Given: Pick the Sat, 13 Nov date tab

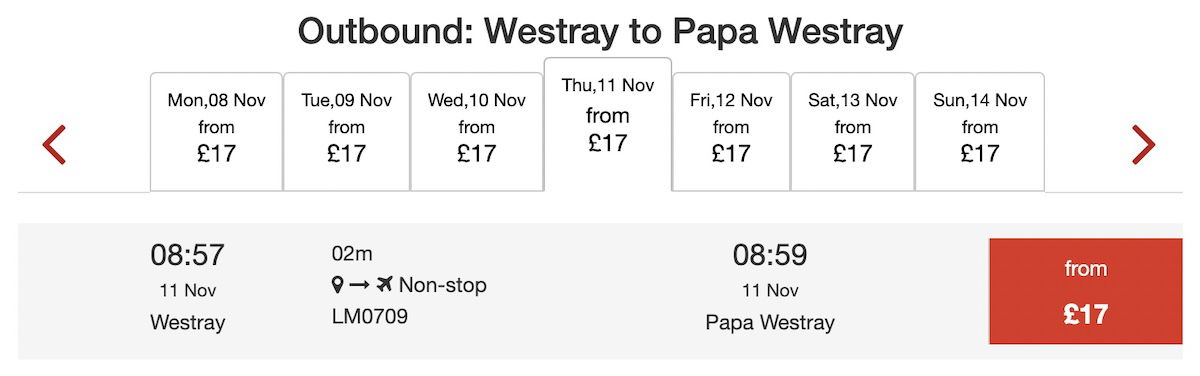Looking at the screenshot, I should 853,131.
